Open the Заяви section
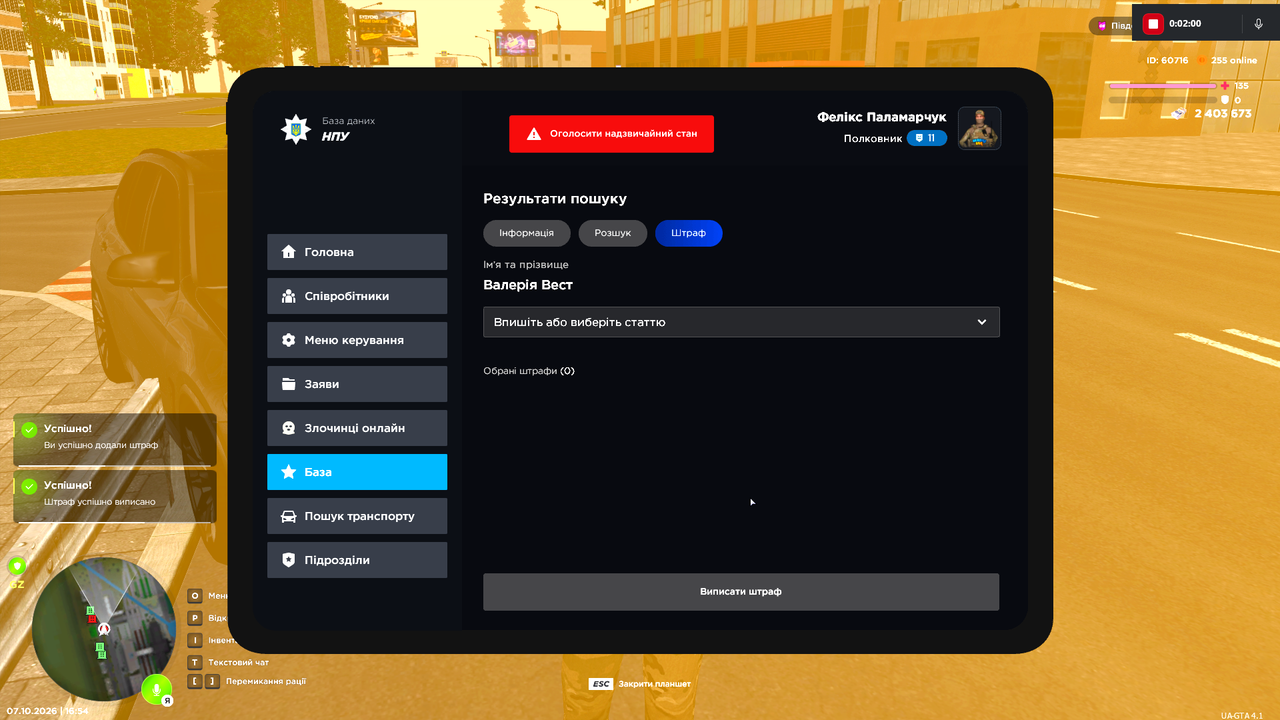 pyautogui.click(x=357, y=384)
